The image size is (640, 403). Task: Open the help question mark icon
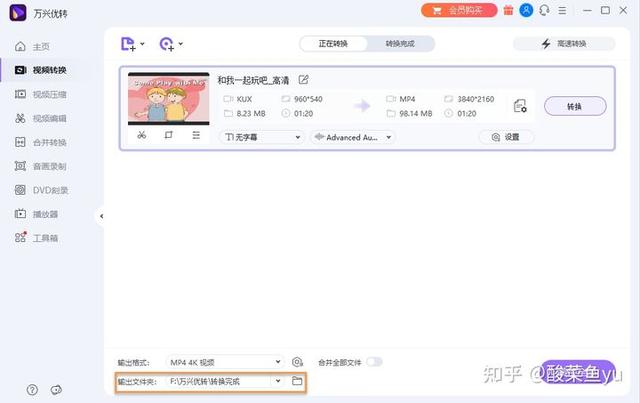[32, 390]
